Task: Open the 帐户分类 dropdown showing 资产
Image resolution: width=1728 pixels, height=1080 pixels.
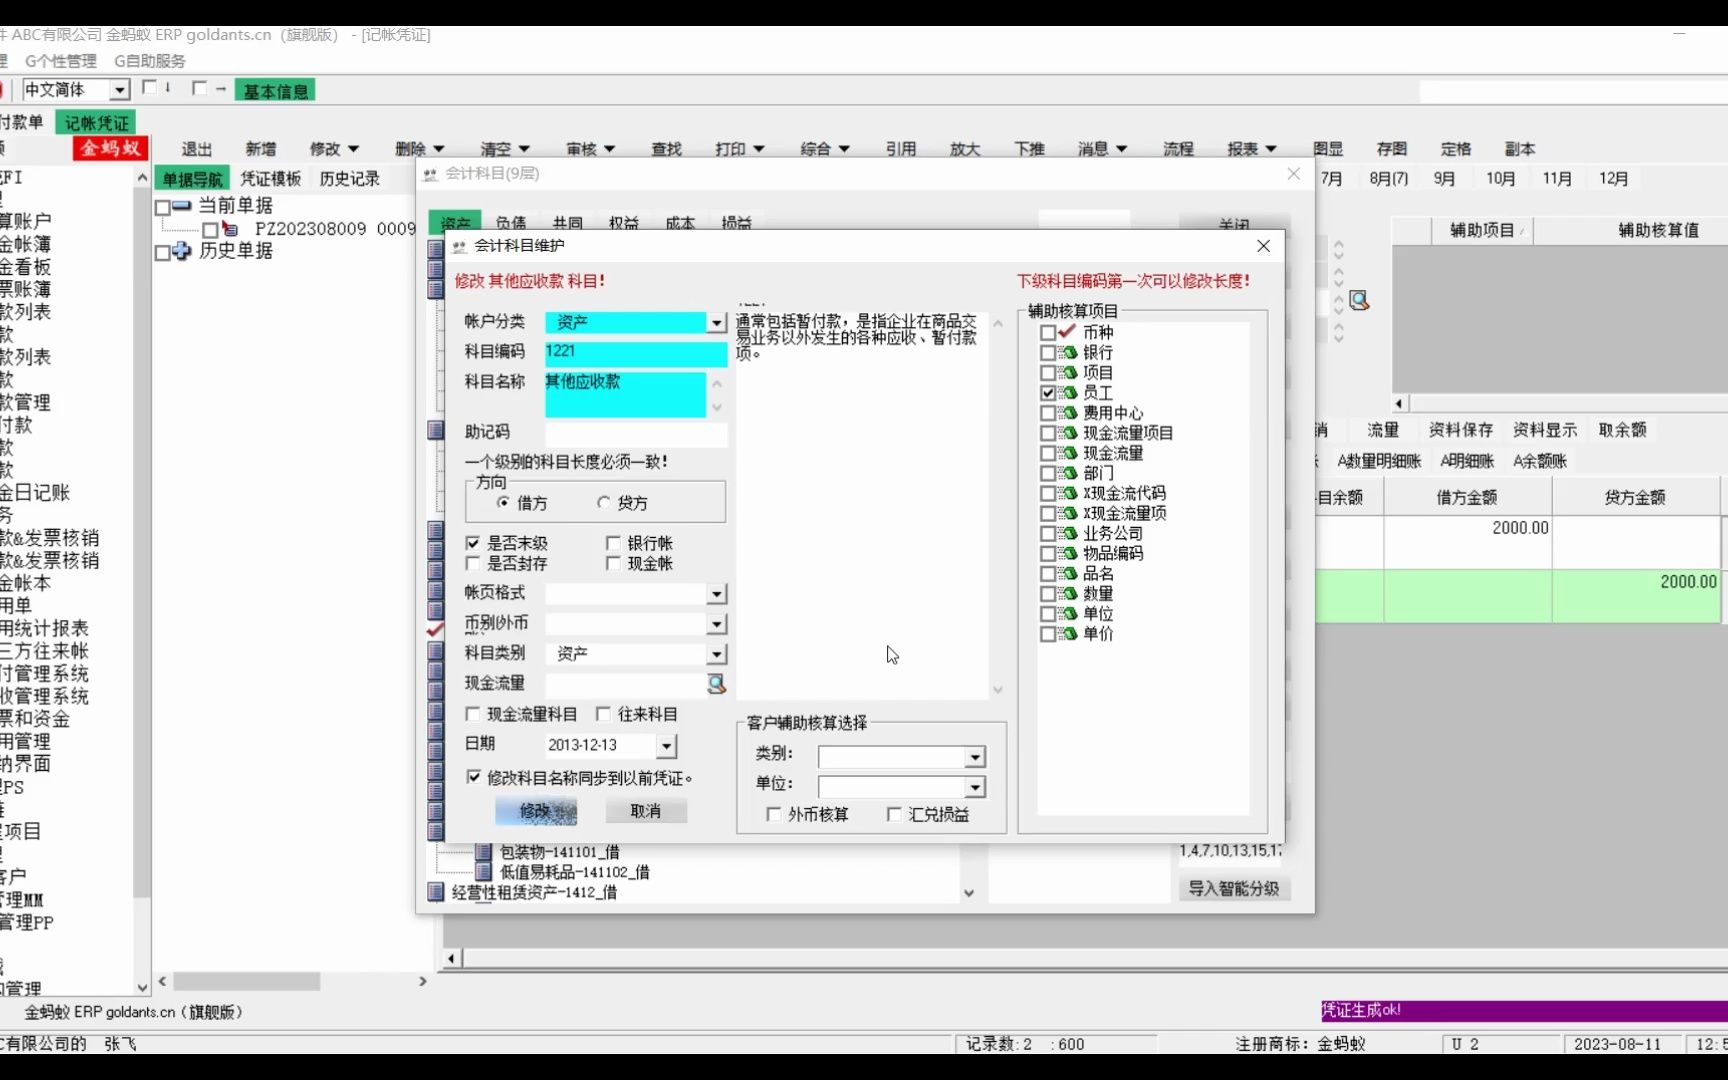Action: [x=716, y=323]
